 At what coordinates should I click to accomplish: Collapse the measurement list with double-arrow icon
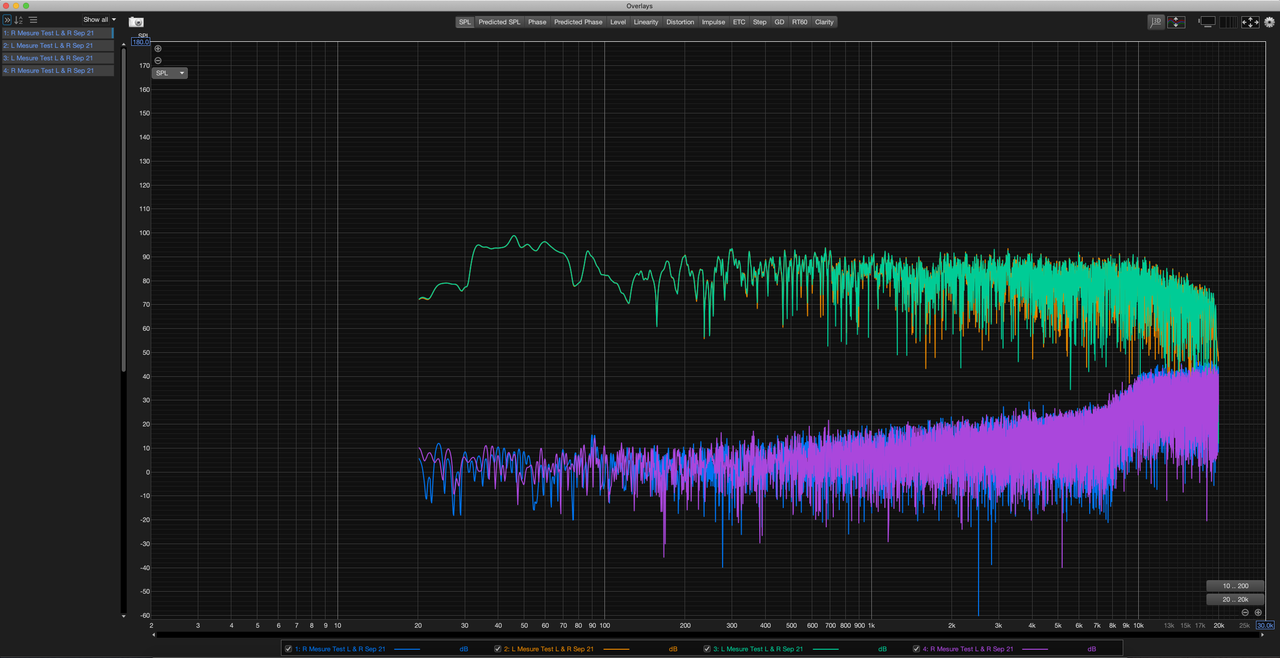(x=7, y=20)
